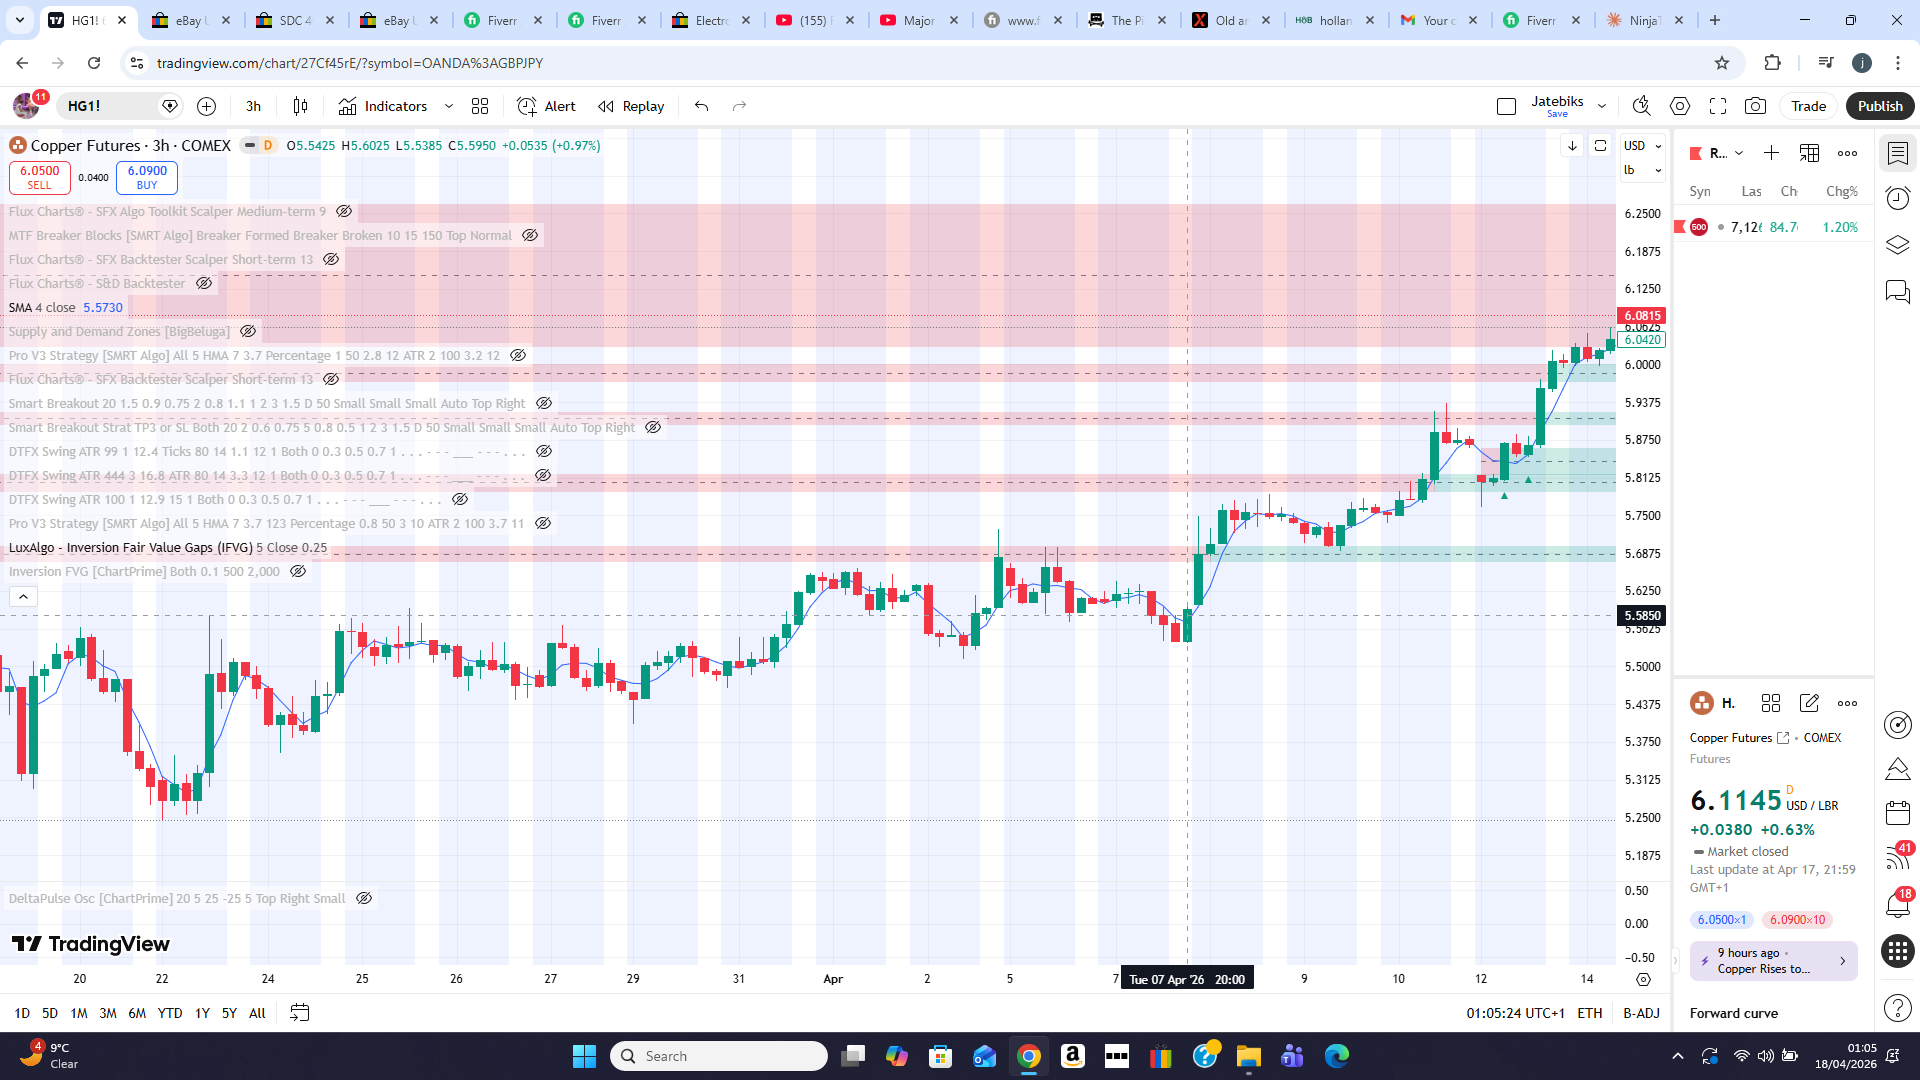1920x1080 pixels.
Task: Open the USD currency dropdown
Action: [x=1642, y=146]
